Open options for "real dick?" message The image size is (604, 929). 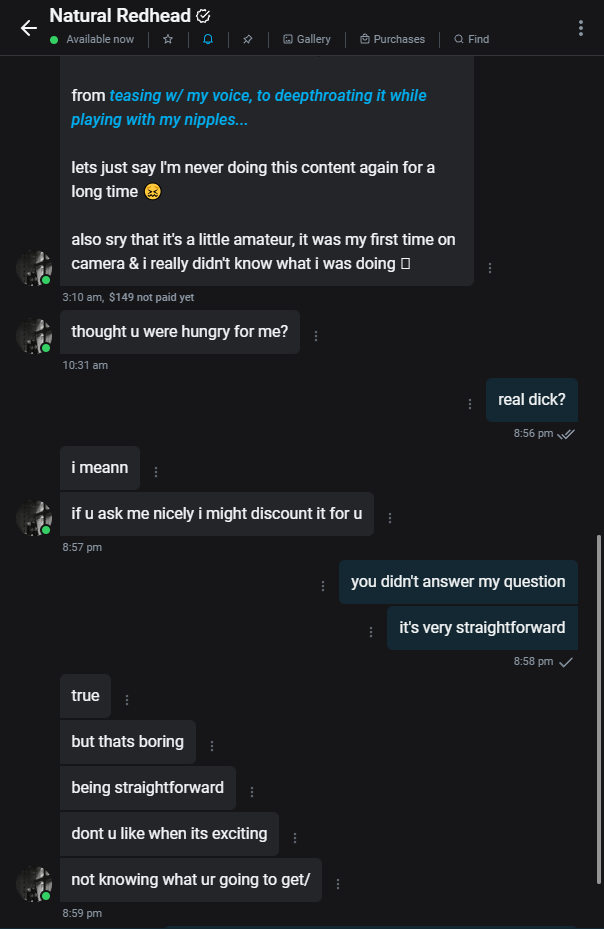(x=470, y=404)
